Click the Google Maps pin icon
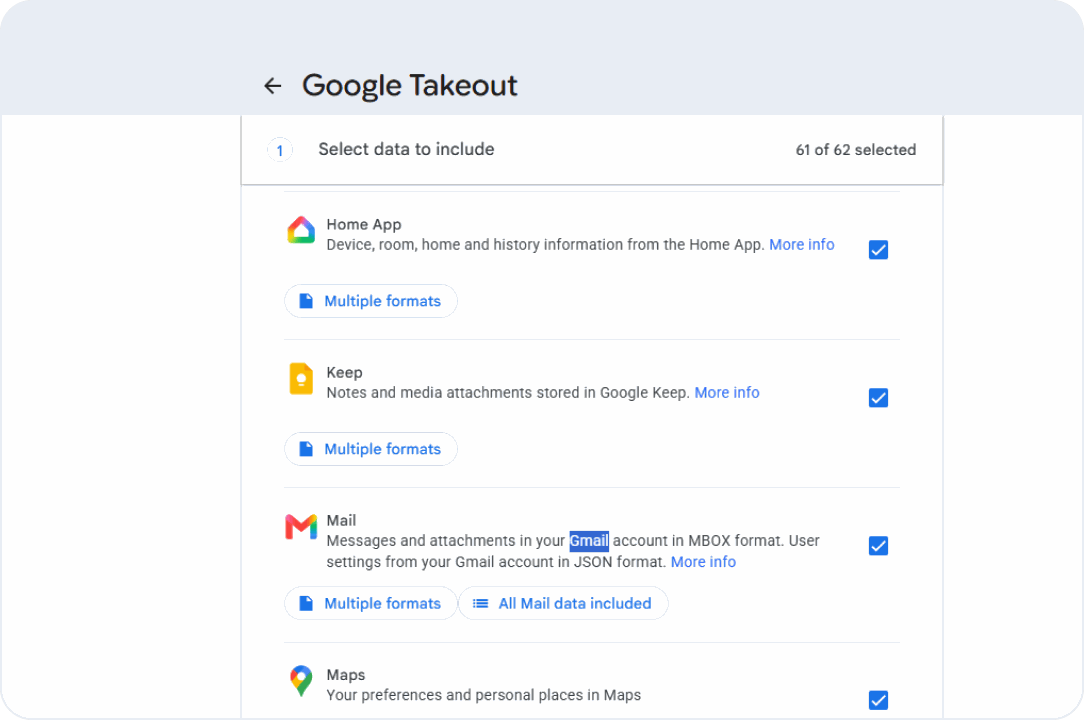The width and height of the screenshot is (1084, 720). (x=301, y=681)
